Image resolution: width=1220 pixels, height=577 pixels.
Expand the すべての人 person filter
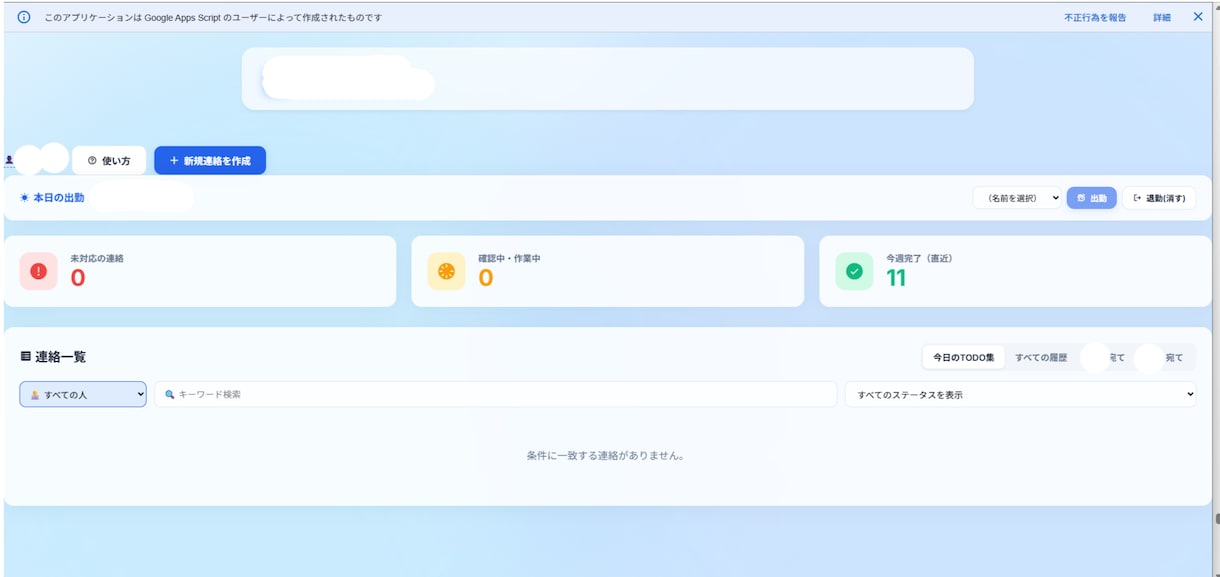[x=83, y=394]
